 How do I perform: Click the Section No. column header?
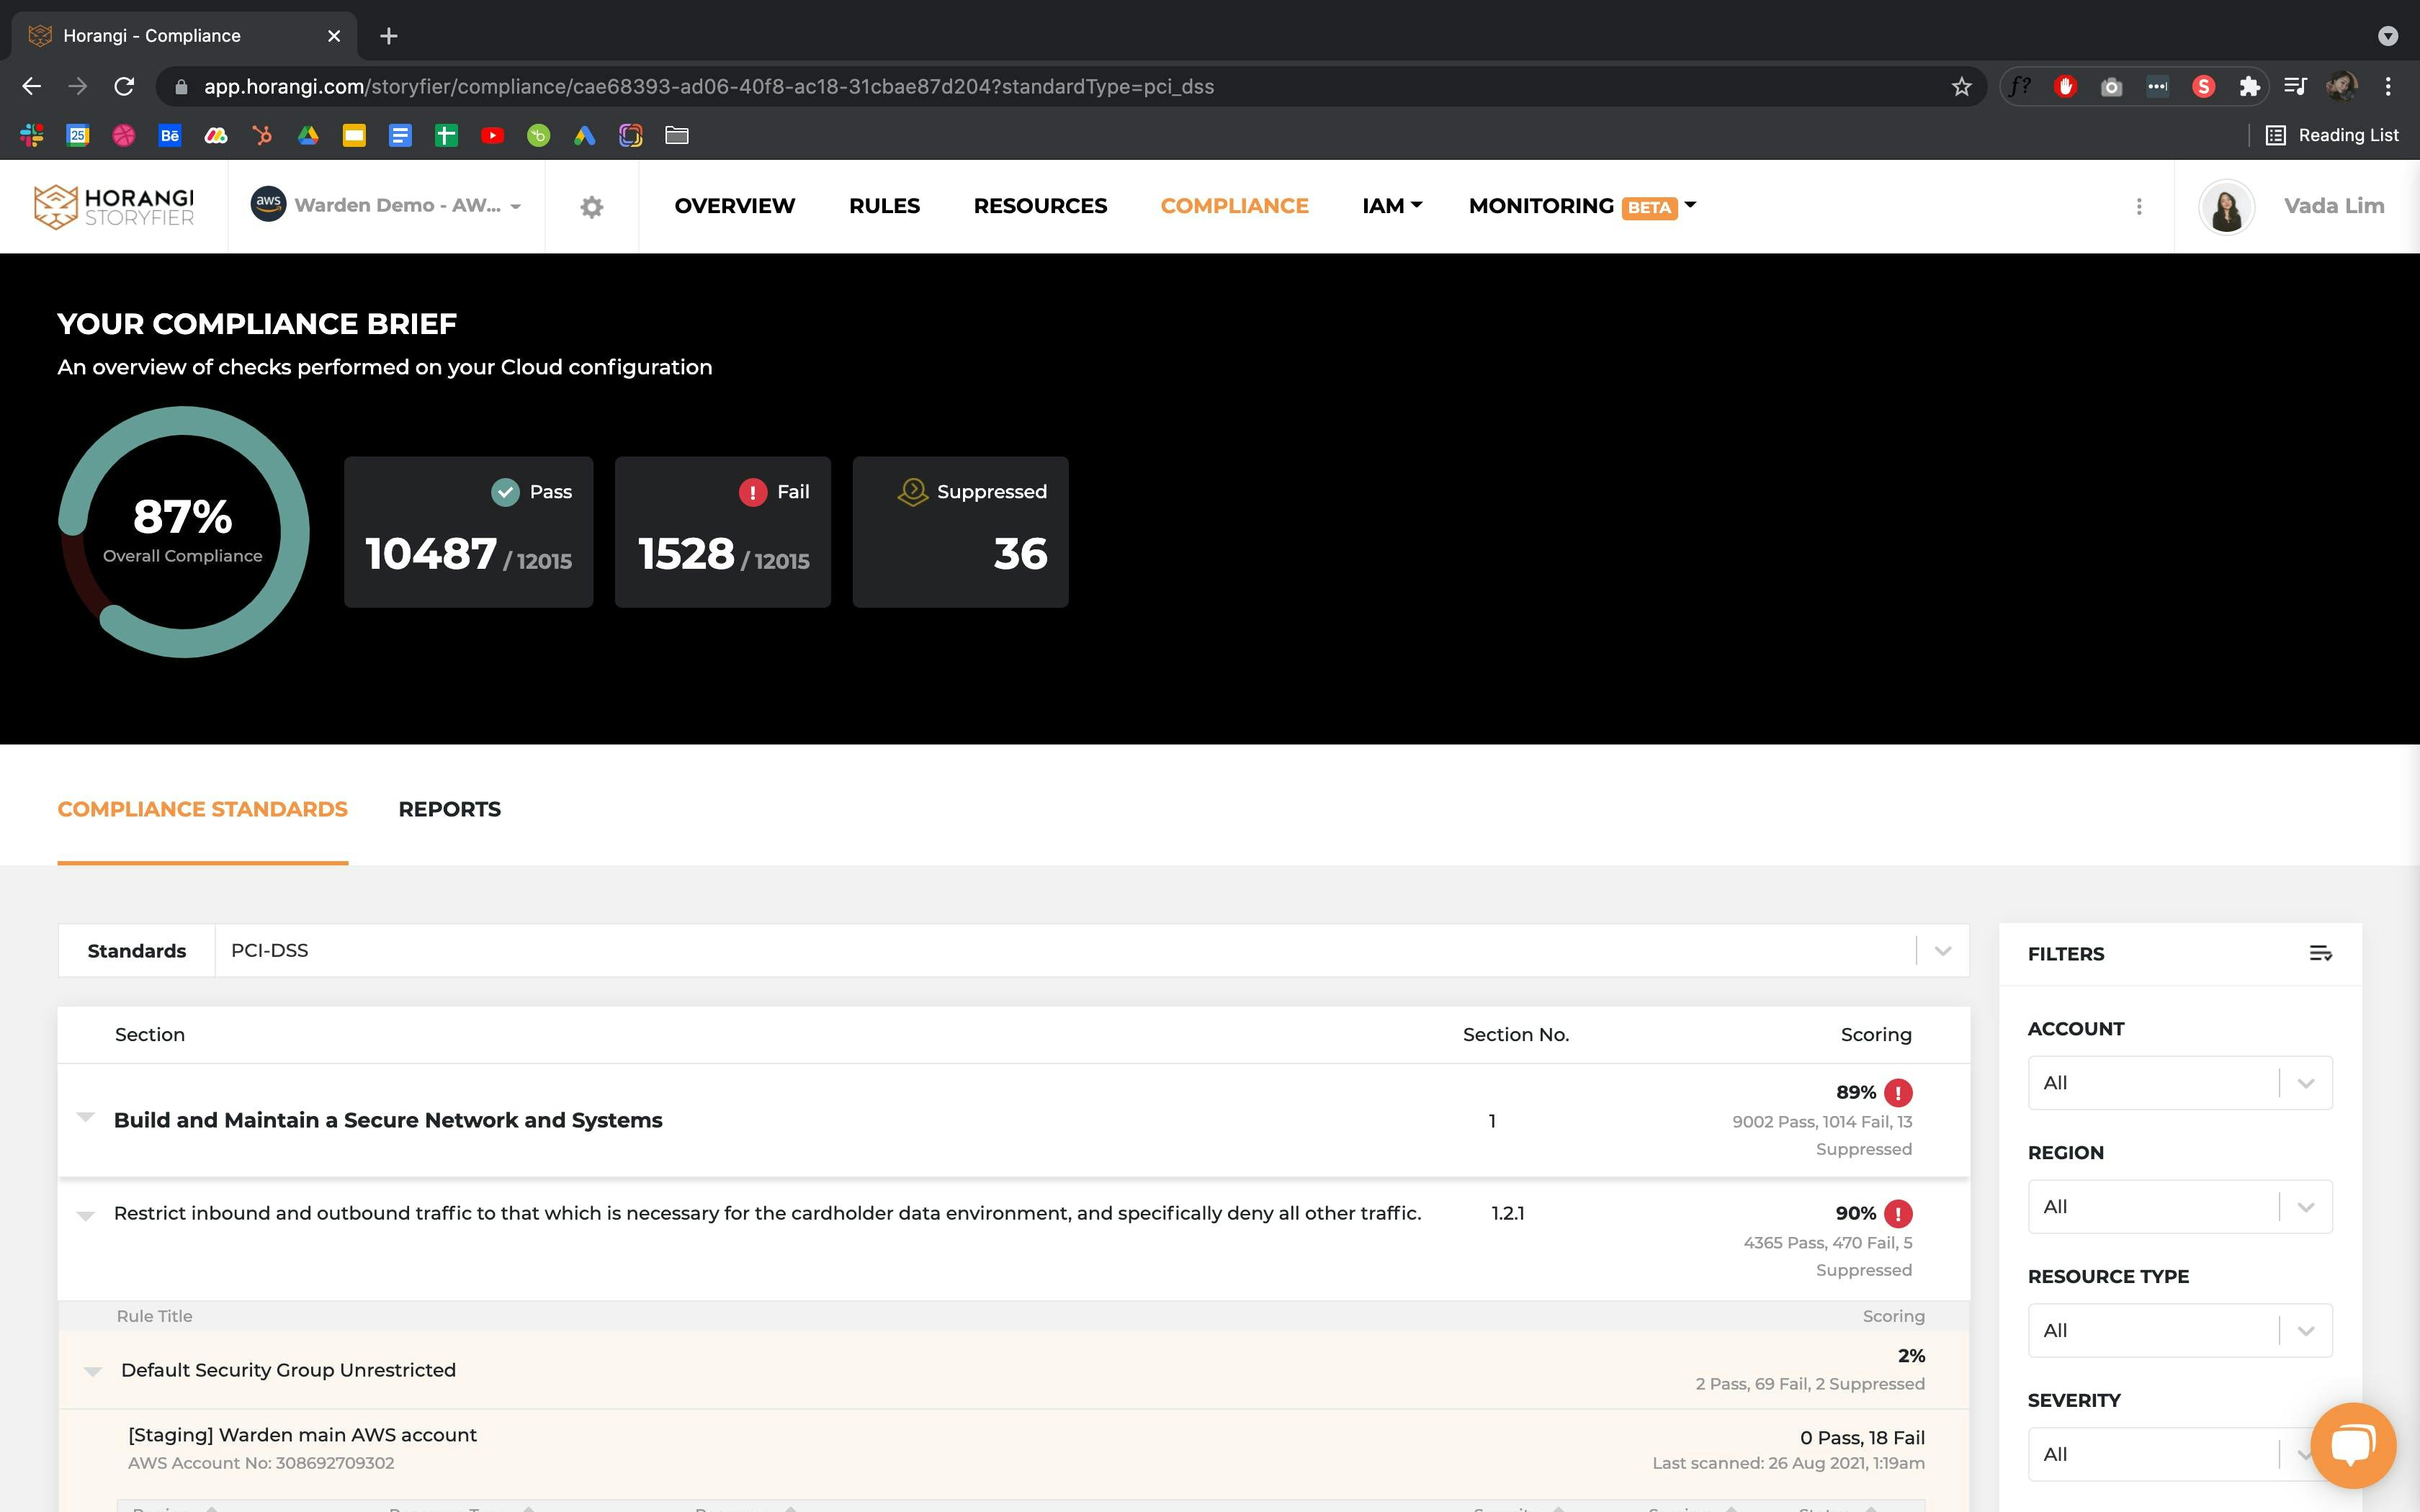point(1515,1035)
